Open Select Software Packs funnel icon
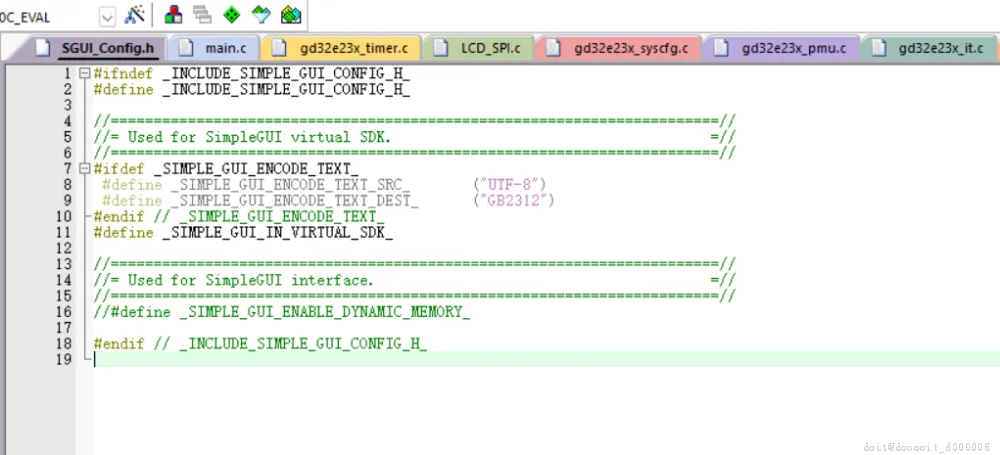The width and height of the screenshot is (1000, 455). [261, 14]
